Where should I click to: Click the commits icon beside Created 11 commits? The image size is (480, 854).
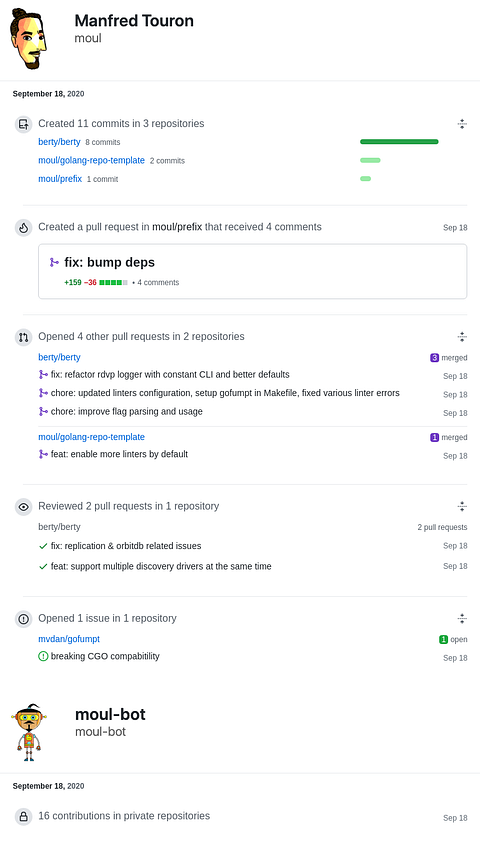23,124
